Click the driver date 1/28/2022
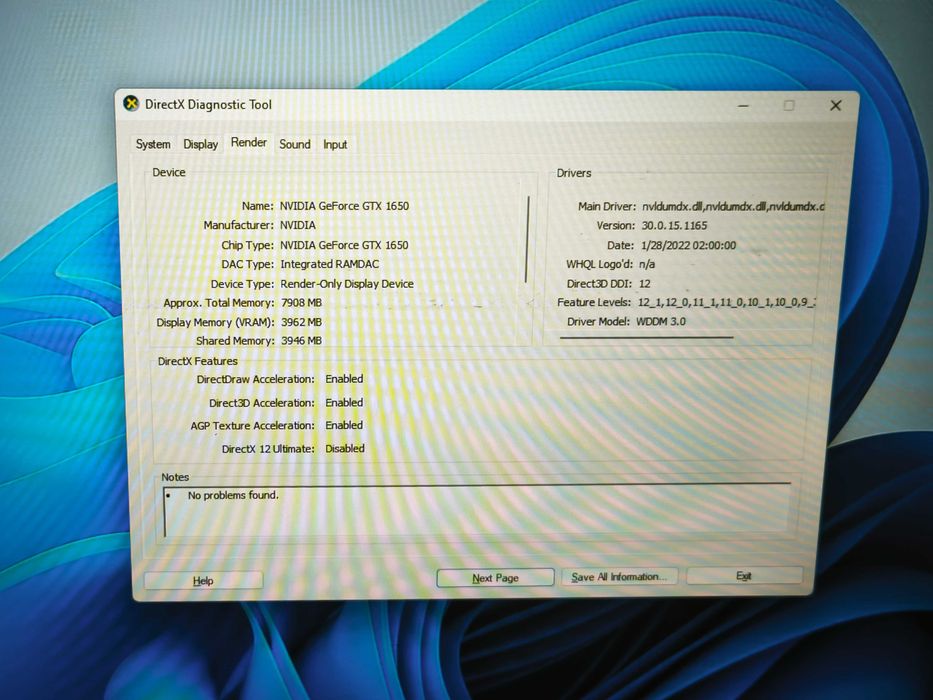 [688, 245]
